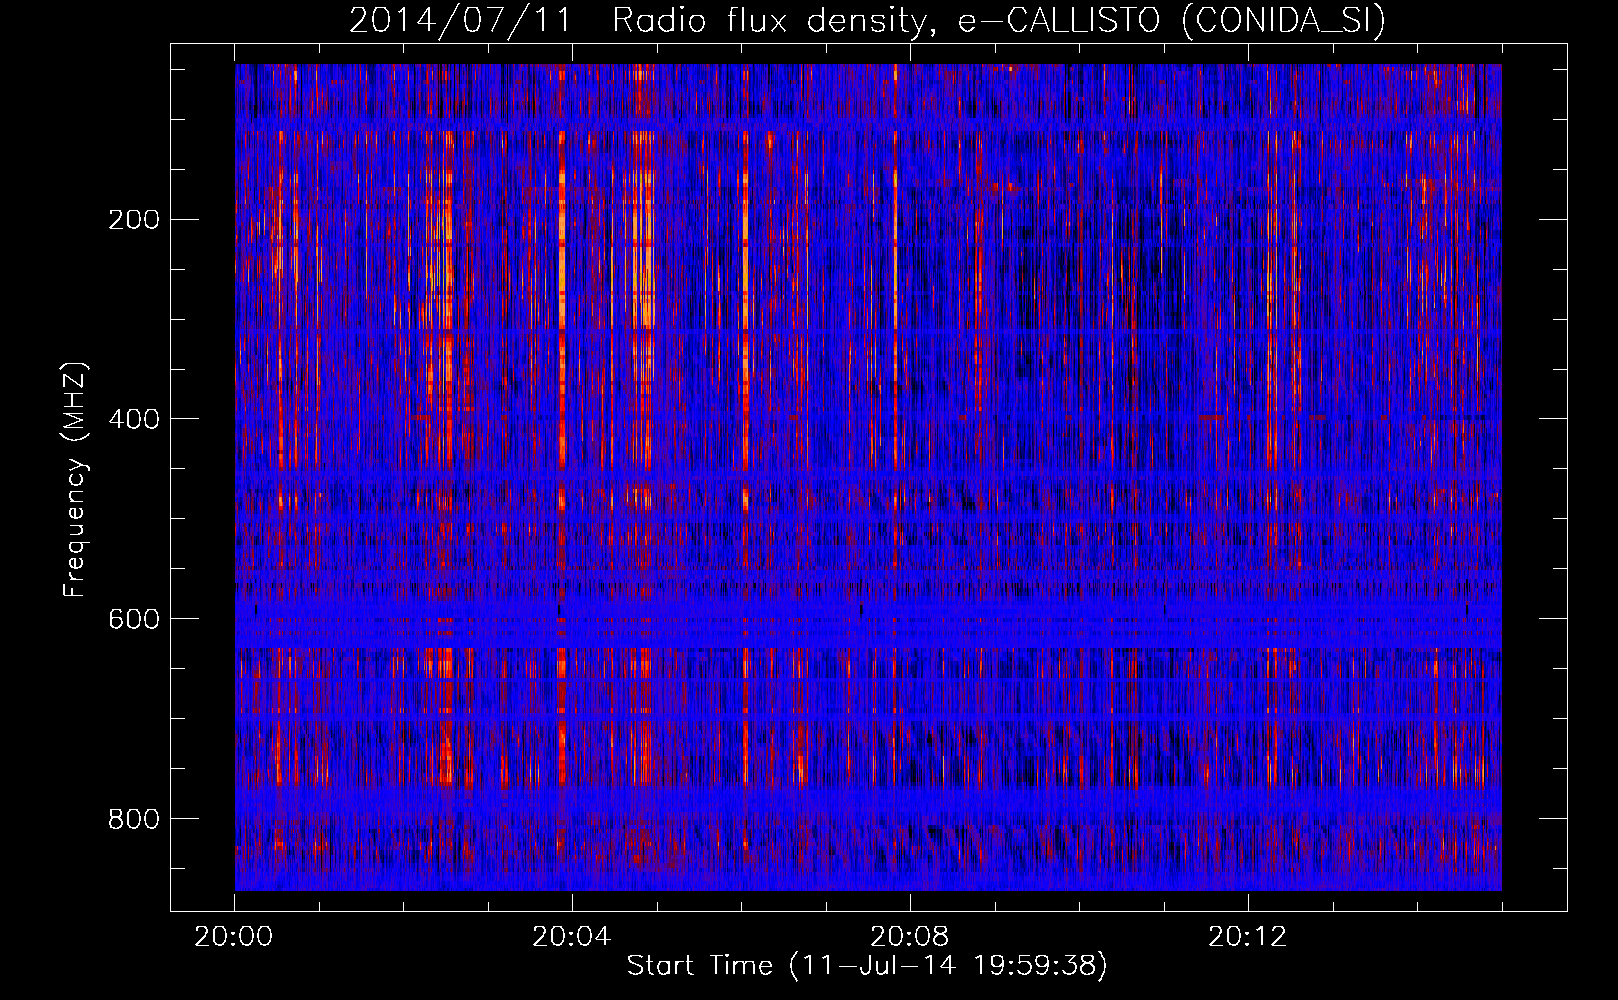The width and height of the screenshot is (1618, 1000).
Task: Click the 20:00 time tick label
Action: 234,936
